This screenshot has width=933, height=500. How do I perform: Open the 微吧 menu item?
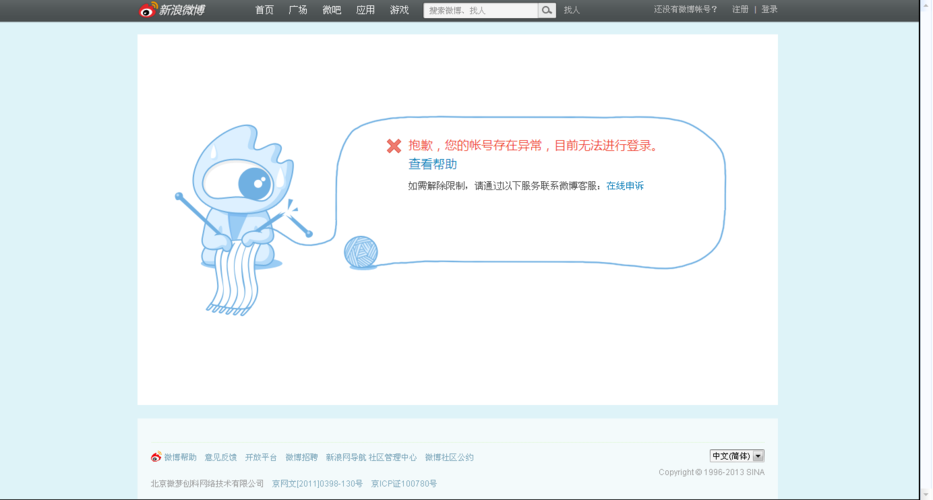click(x=332, y=10)
